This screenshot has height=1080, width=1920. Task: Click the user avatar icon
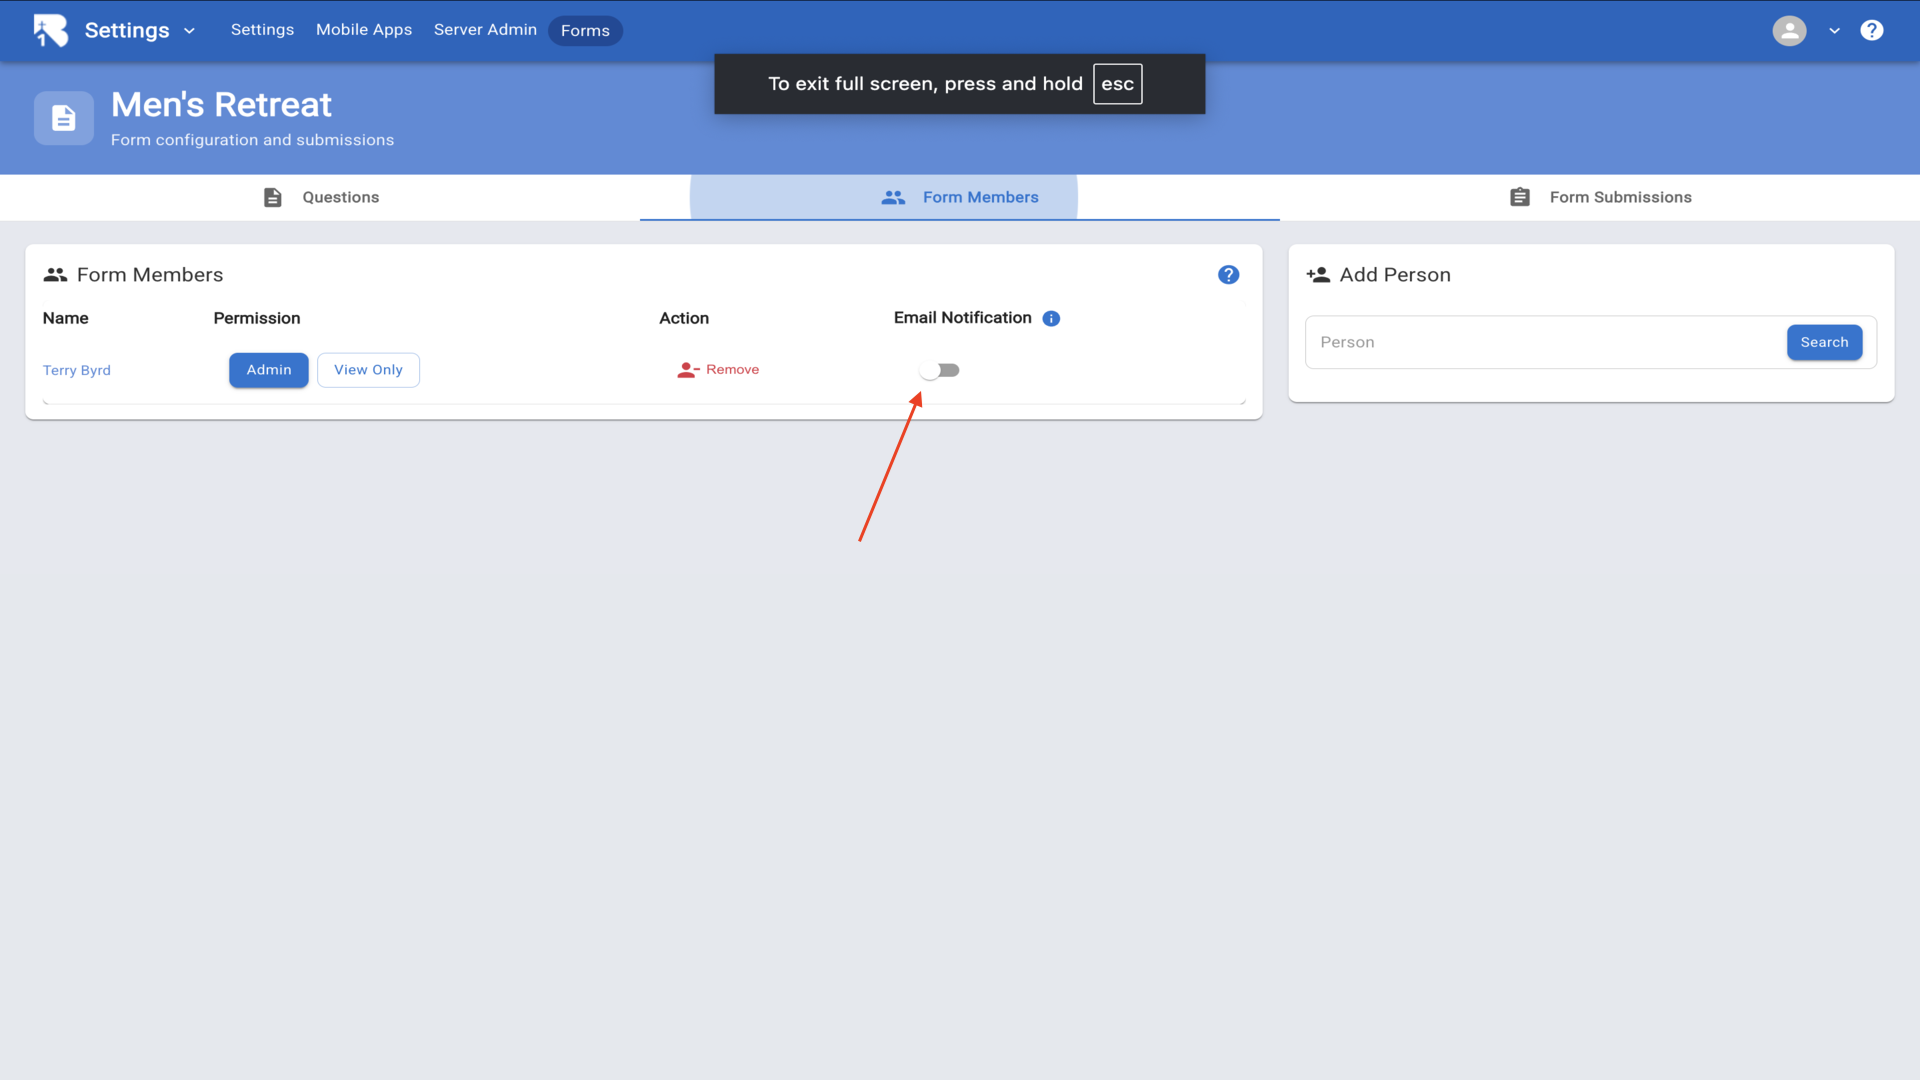point(1789,30)
